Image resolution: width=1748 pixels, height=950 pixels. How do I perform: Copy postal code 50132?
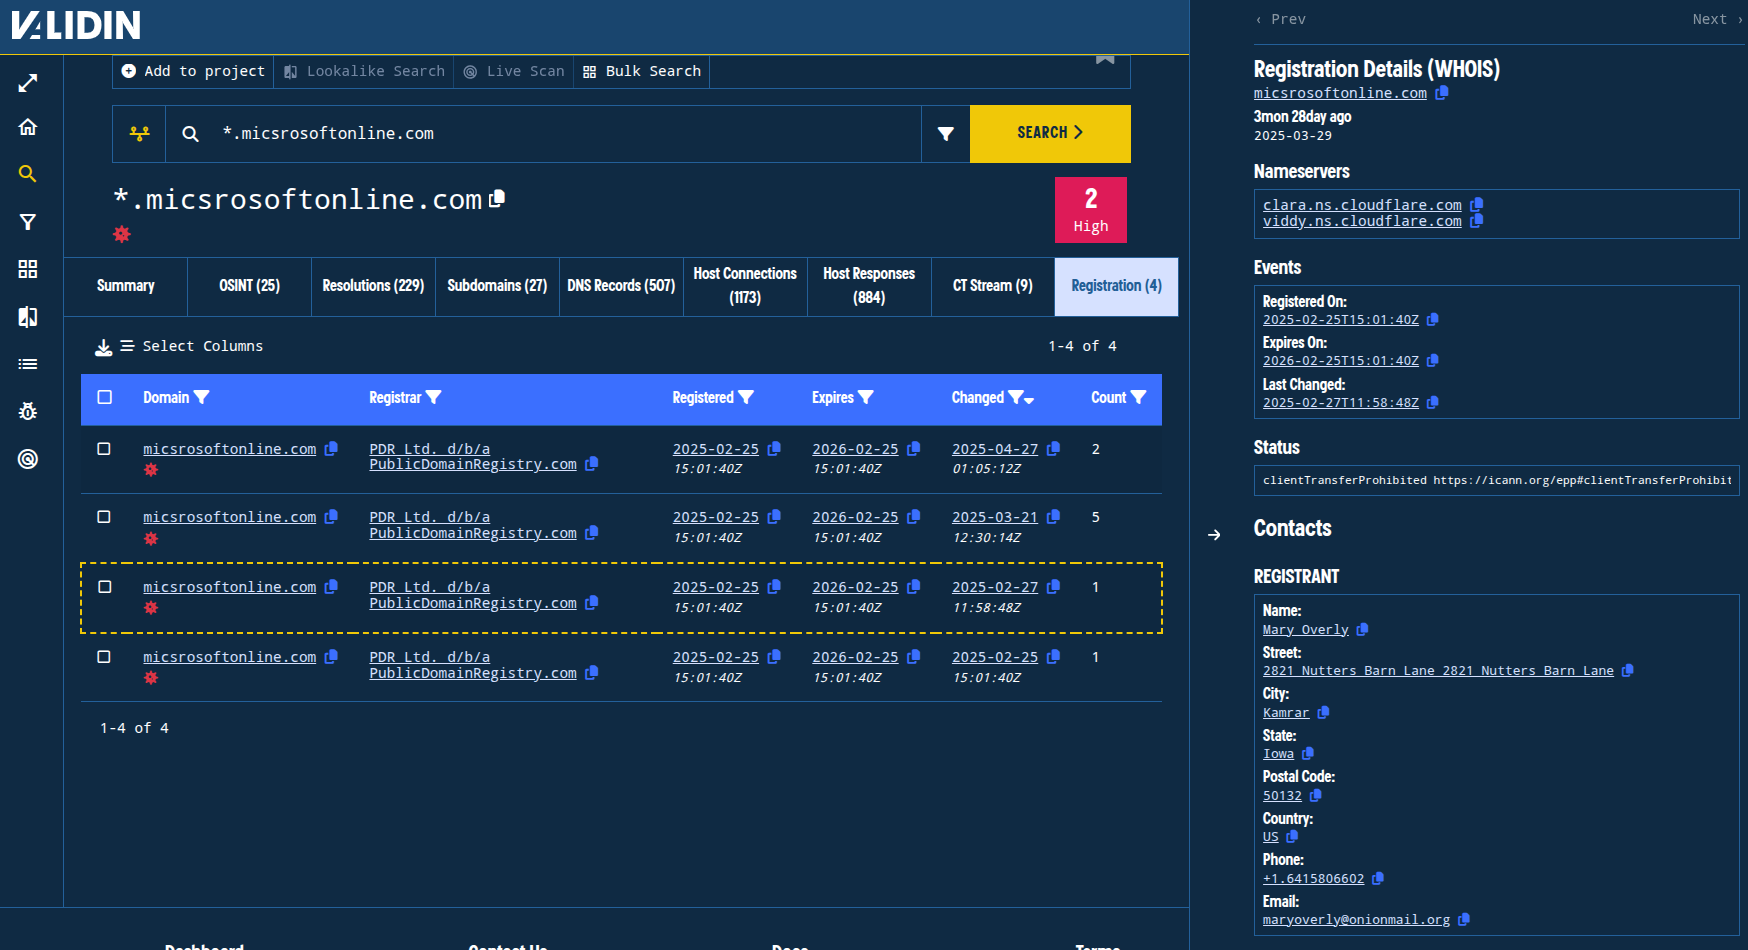[x=1316, y=796]
